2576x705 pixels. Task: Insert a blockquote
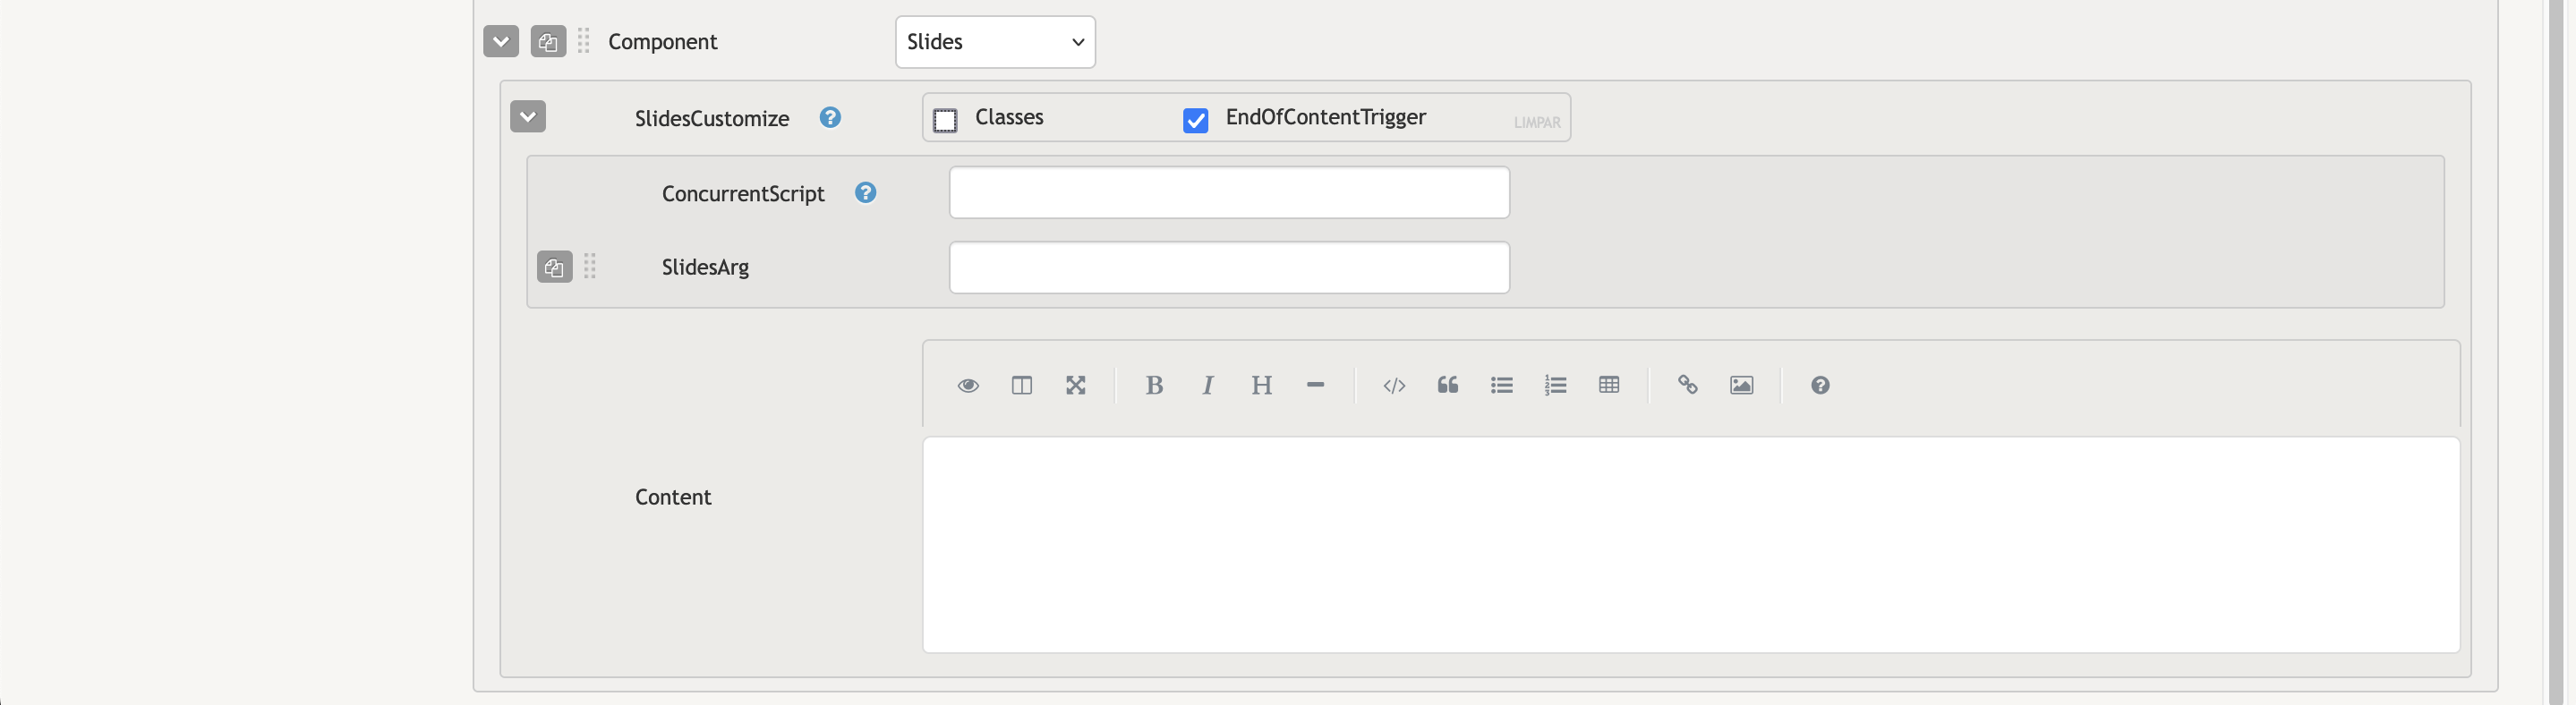tap(1448, 385)
